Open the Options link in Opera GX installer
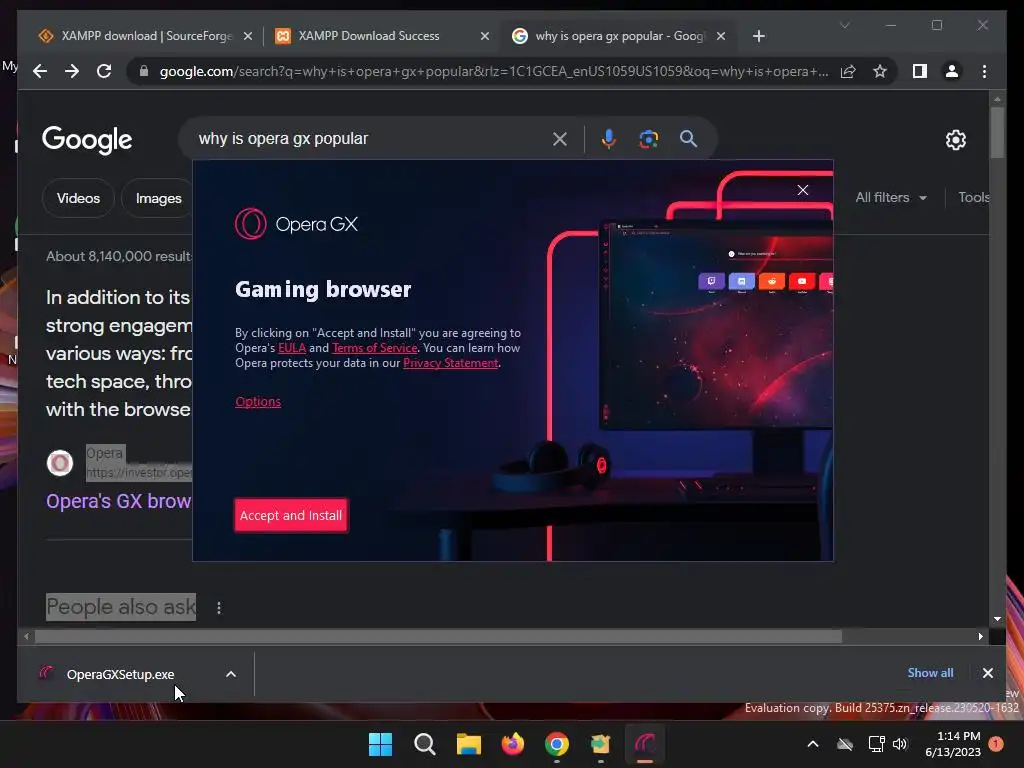The image size is (1024, 768). point(258,402)
